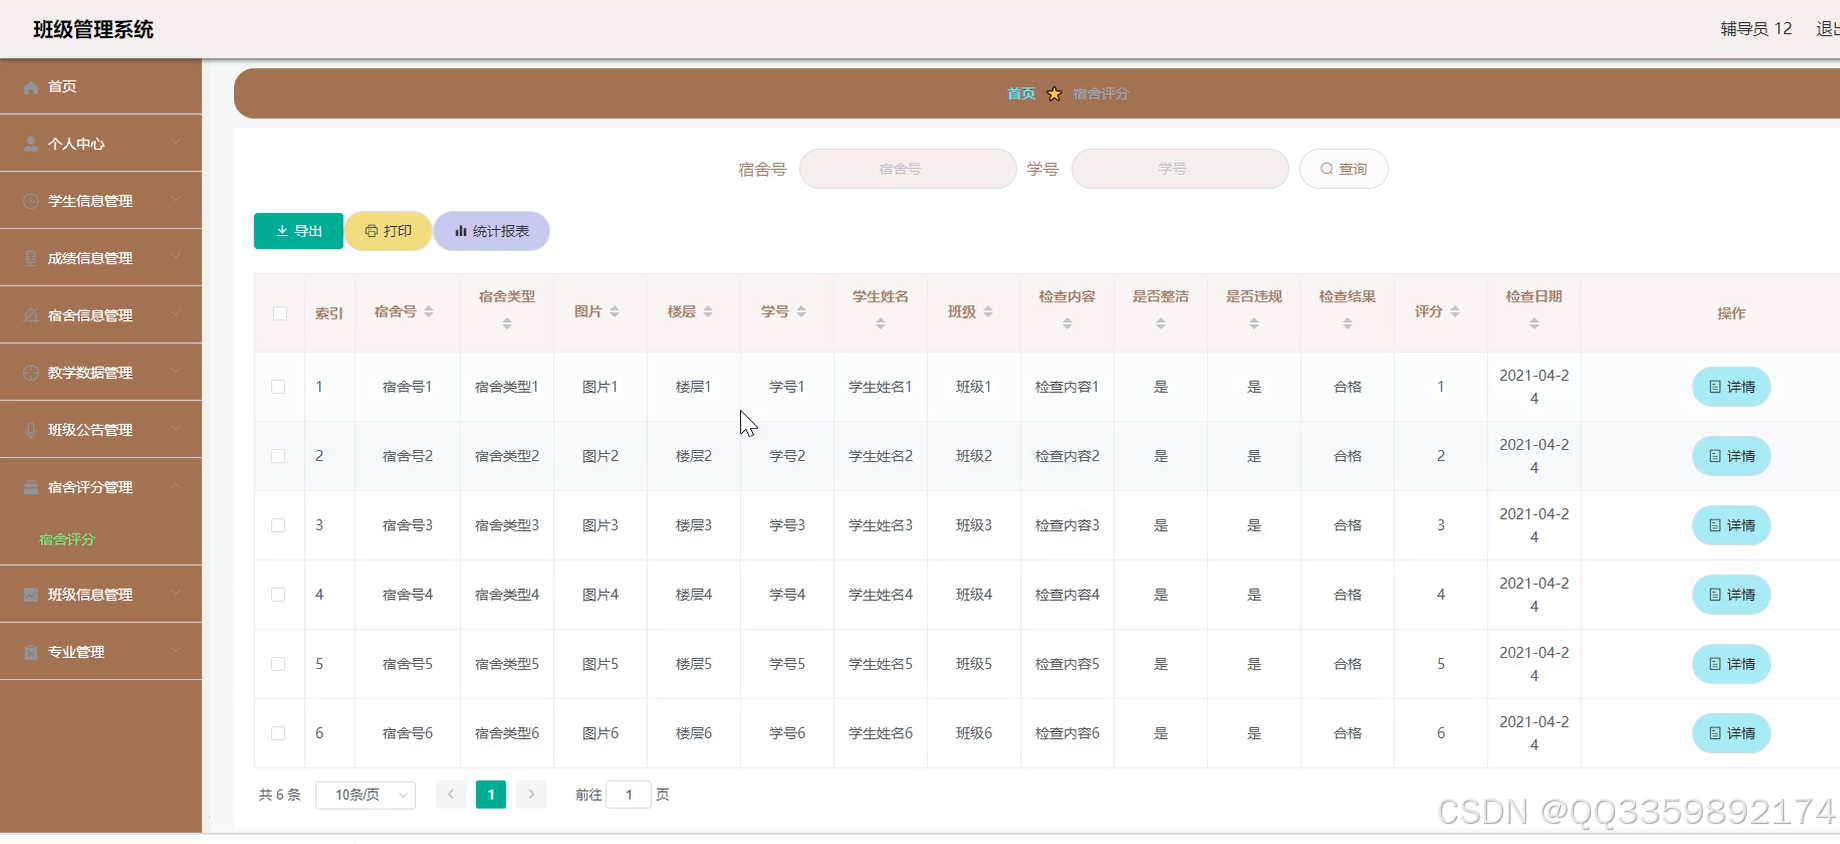View 详情 for row 宿舍号6
1840x844 pixels.
click(x=1732, y=733)
